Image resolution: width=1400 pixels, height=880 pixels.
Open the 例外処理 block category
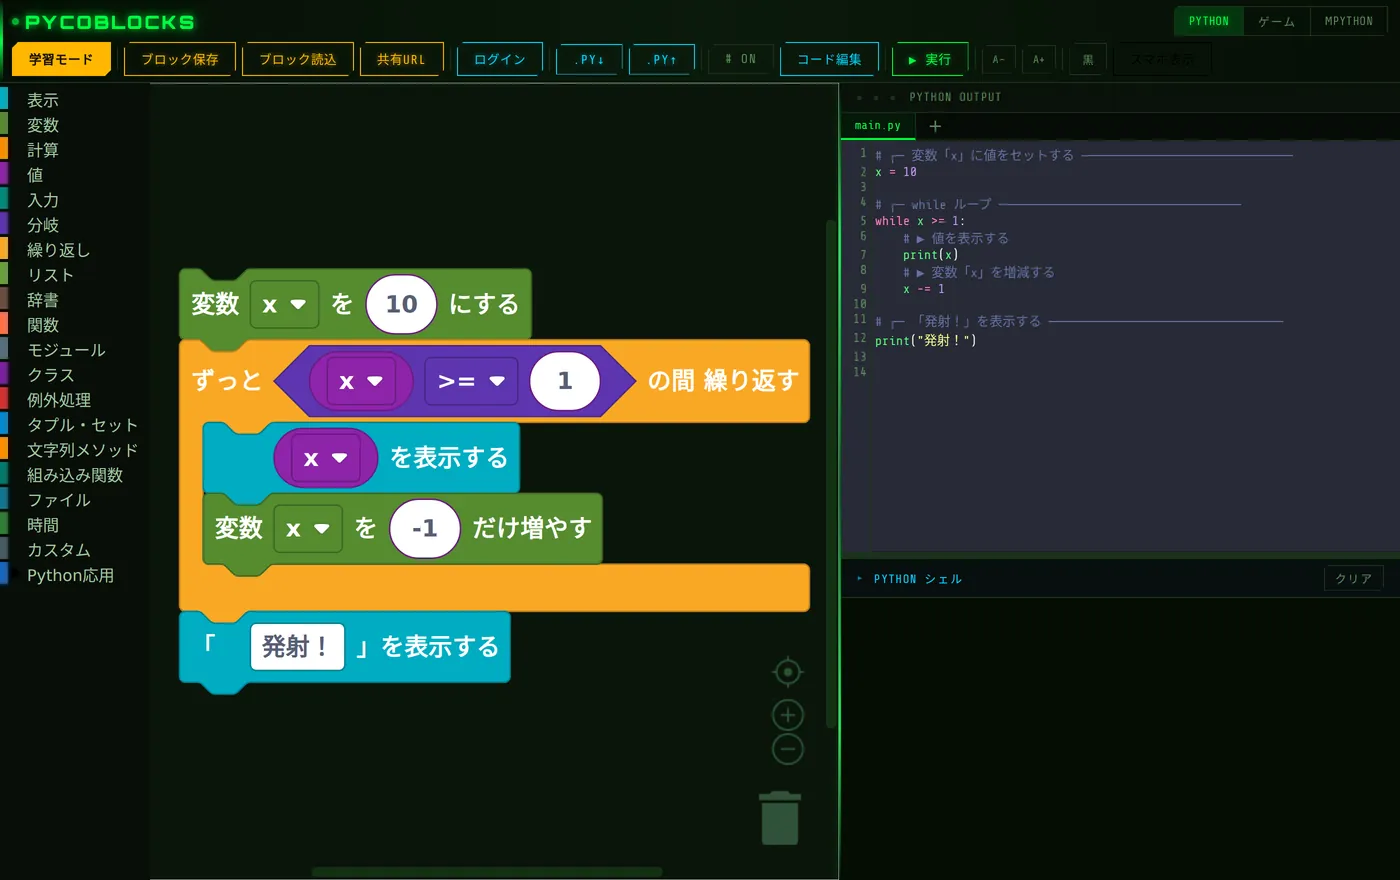tap(59, 400)
